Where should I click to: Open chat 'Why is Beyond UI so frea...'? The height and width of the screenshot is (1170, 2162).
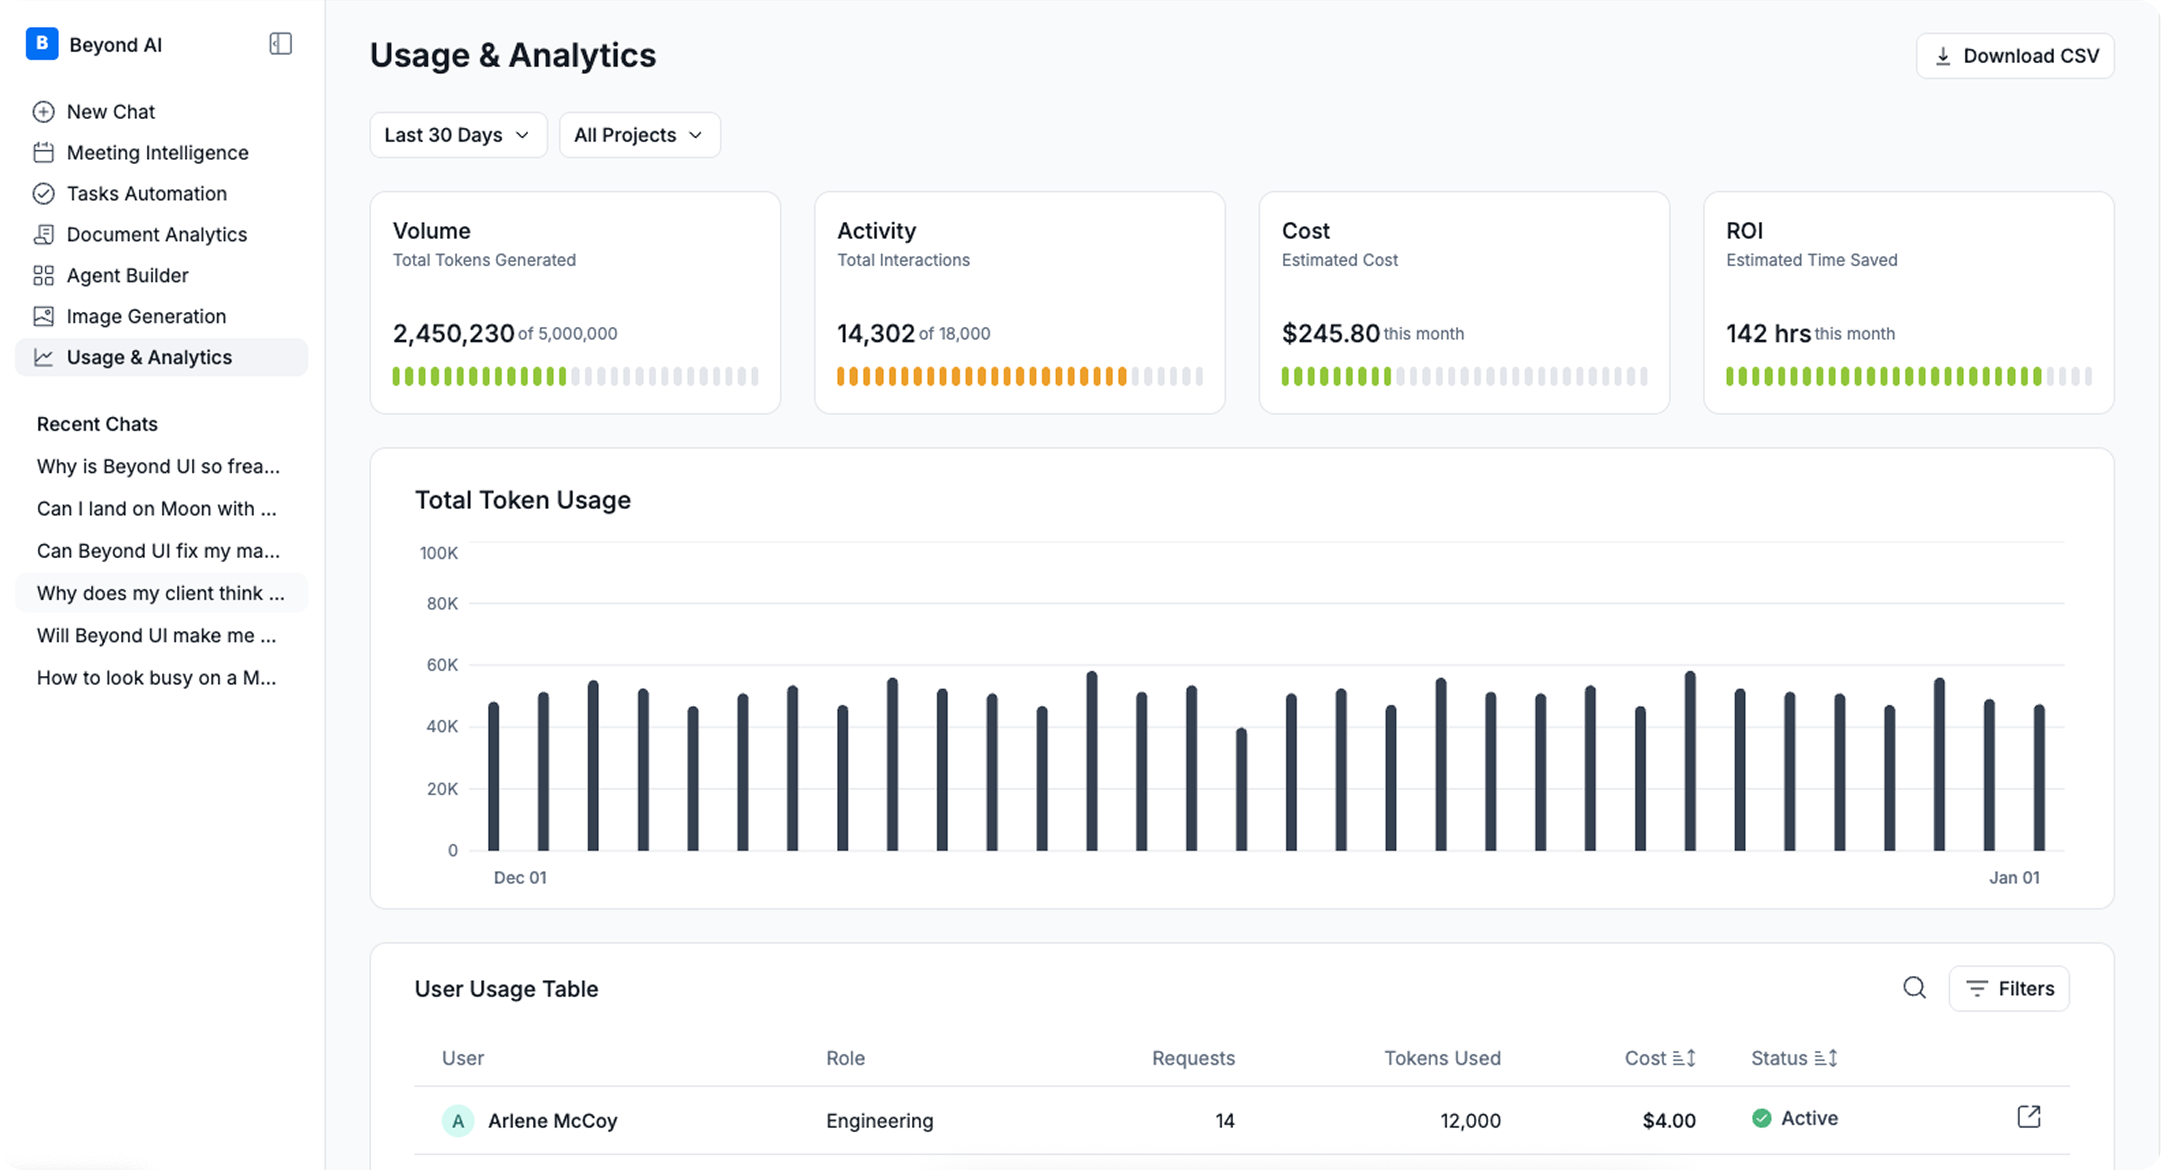click(162, 467)
